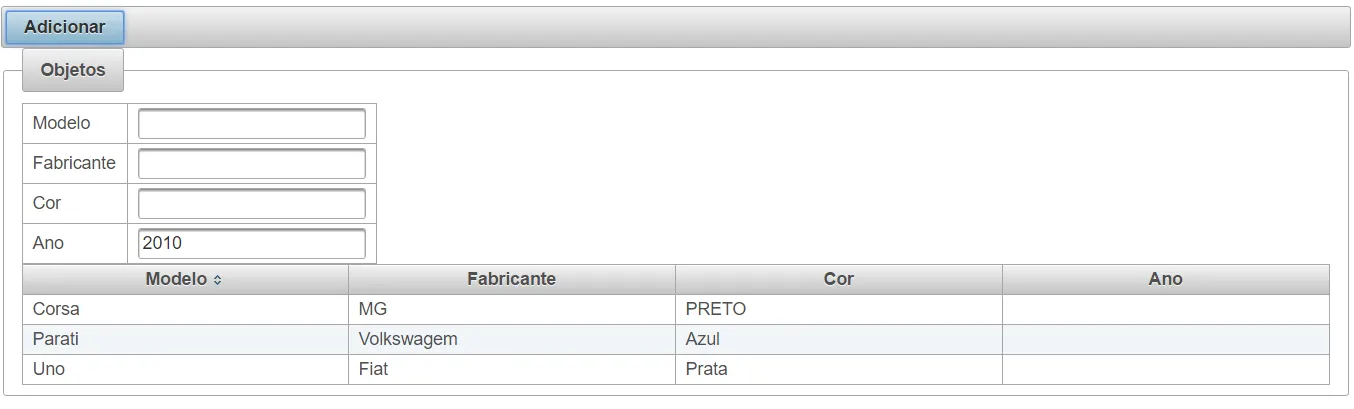Click into the Fabricante input field

tap(252, 164)
